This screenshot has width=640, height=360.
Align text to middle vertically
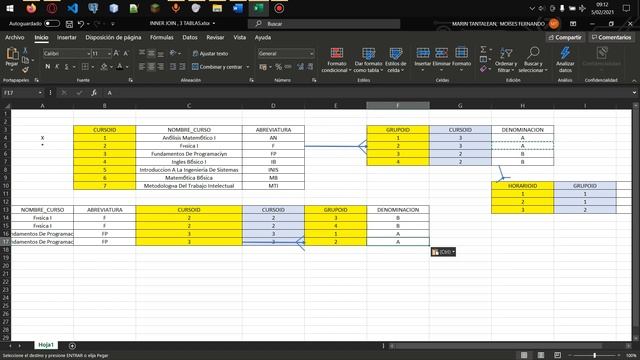151,53
